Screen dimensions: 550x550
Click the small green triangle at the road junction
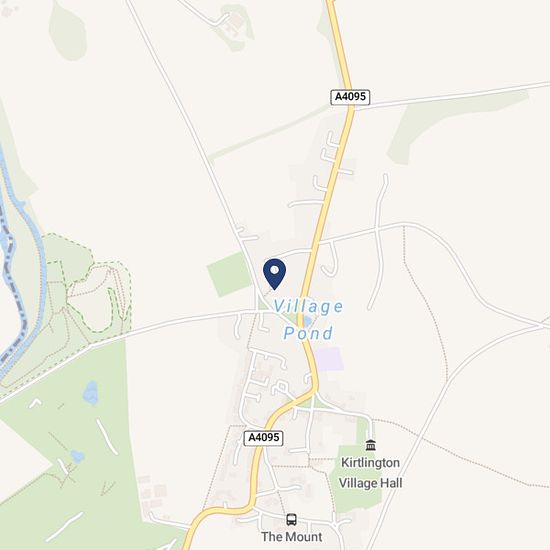click(x=262, y=304)
